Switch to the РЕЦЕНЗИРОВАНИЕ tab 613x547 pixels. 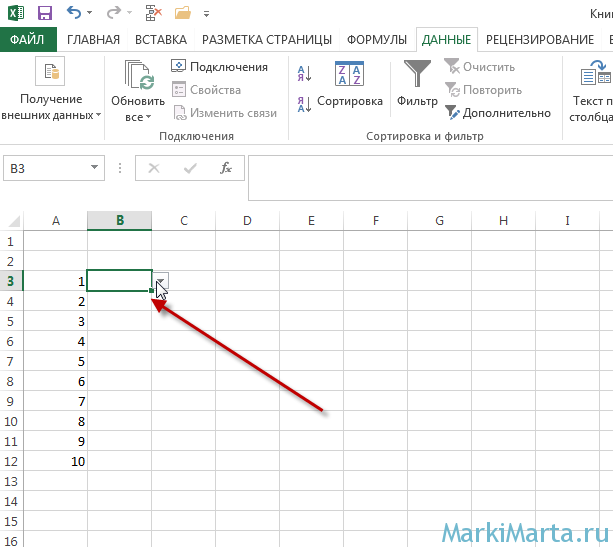[540, 39]
